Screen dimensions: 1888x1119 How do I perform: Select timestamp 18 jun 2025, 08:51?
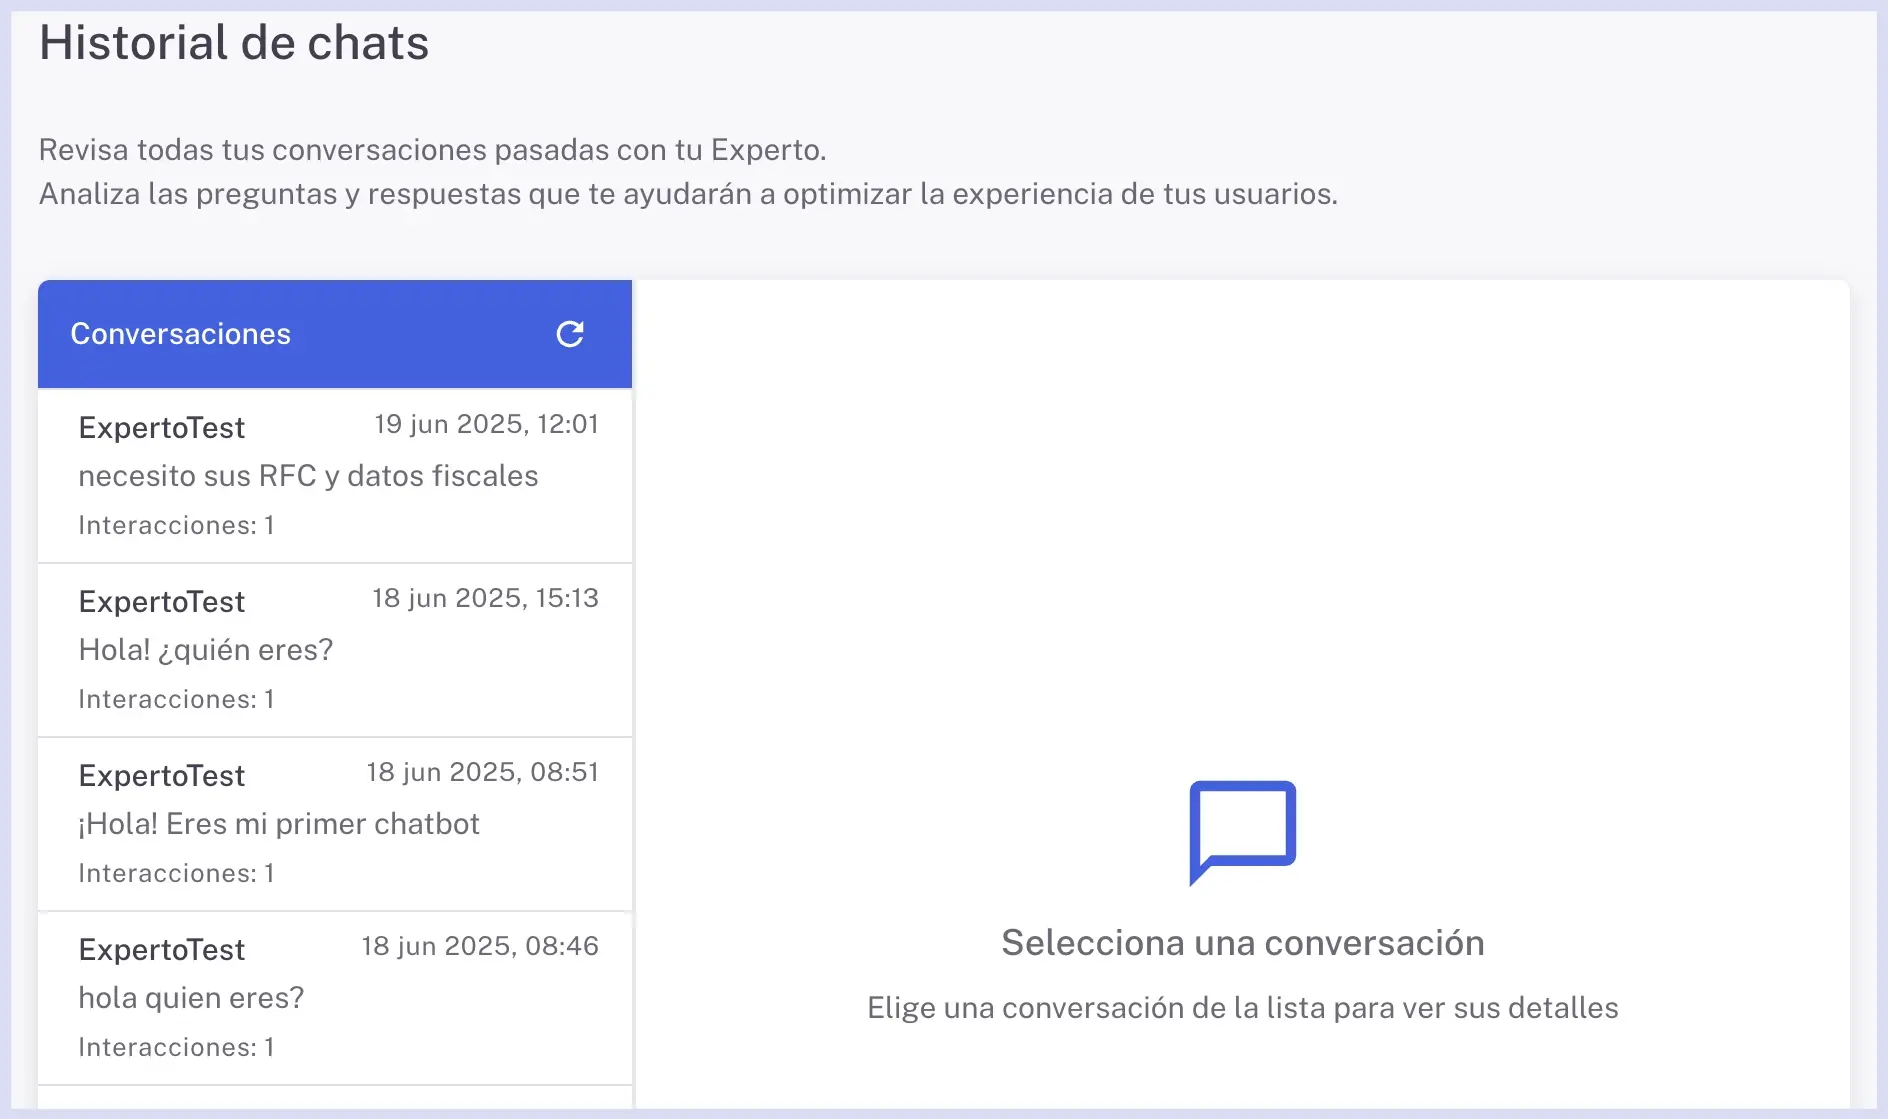point(482,772)
